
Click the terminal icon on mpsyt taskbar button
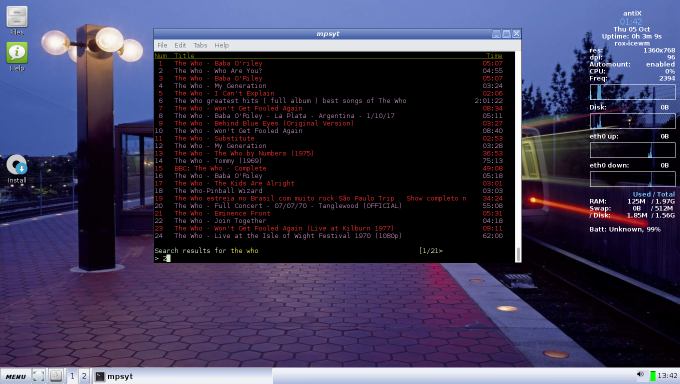[100, 376]
